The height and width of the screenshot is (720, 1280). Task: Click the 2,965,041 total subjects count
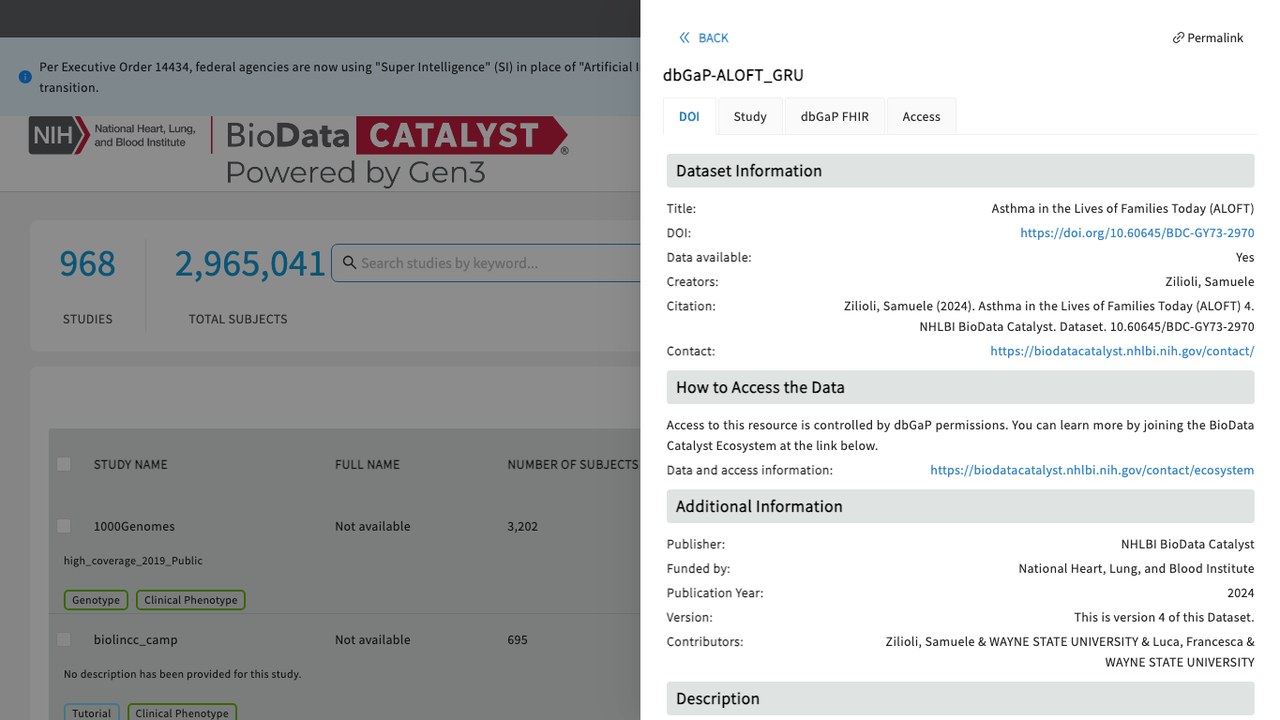tap(250, 264)
